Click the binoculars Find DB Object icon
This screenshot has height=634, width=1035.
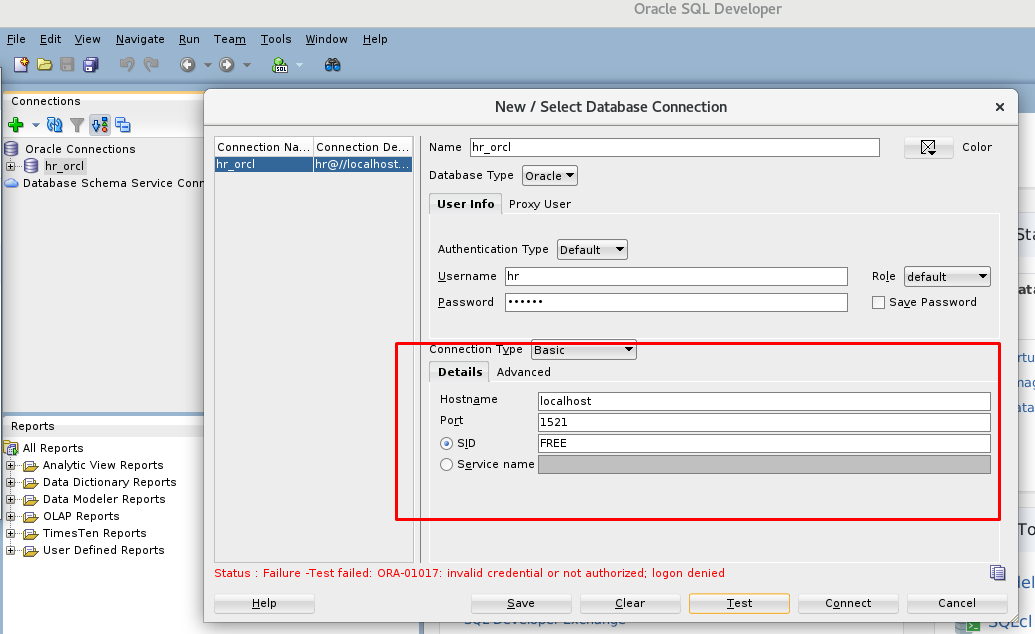pos(332,65)
